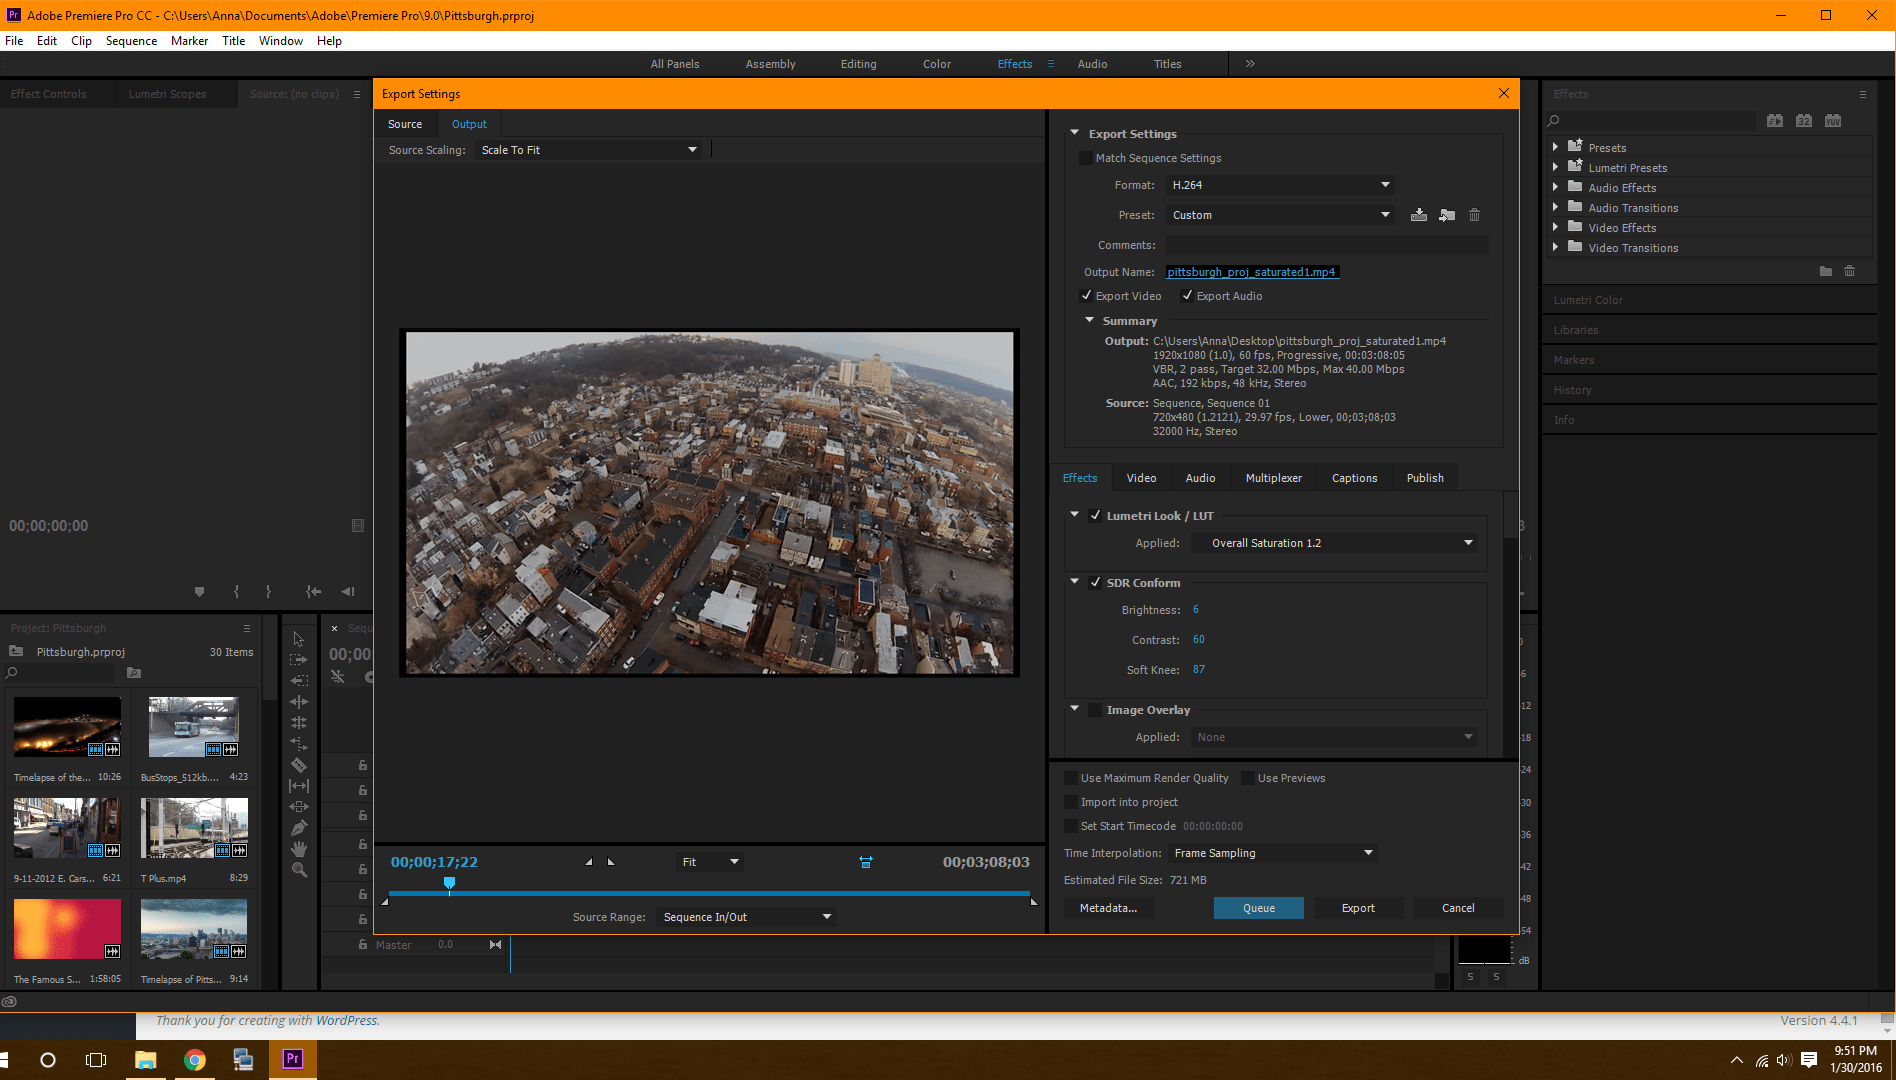Open the Time Interpolation dropdown
This screenshot has height=1080, width=1896.
click(1273, 853)
